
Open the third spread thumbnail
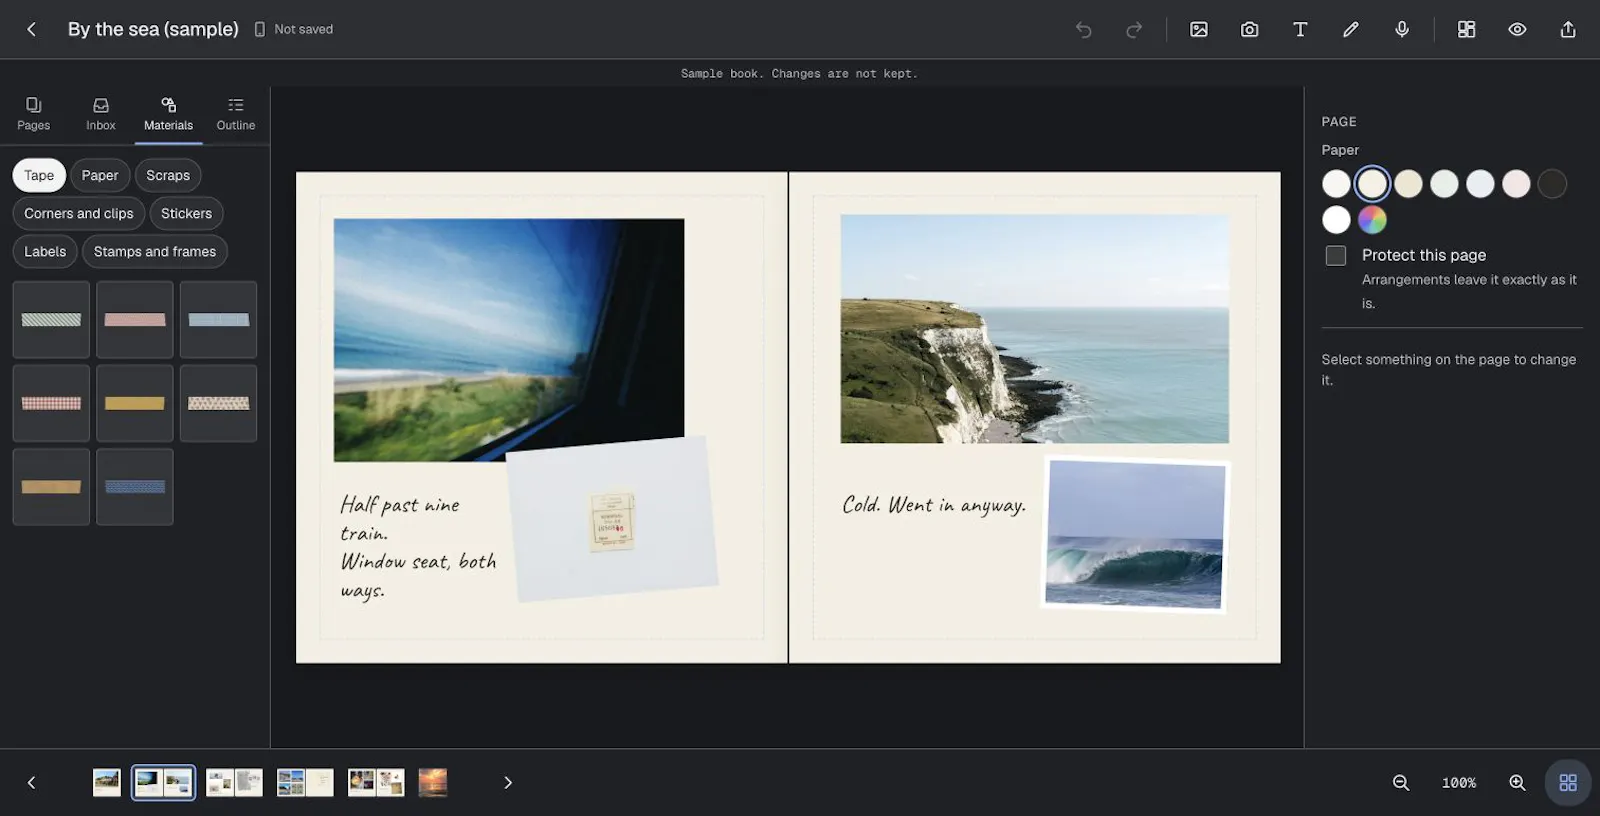235,782
